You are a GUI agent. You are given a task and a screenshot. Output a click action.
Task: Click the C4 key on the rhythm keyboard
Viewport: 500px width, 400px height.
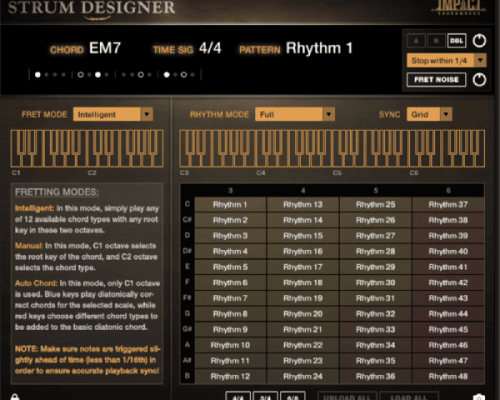coord(260,160)
